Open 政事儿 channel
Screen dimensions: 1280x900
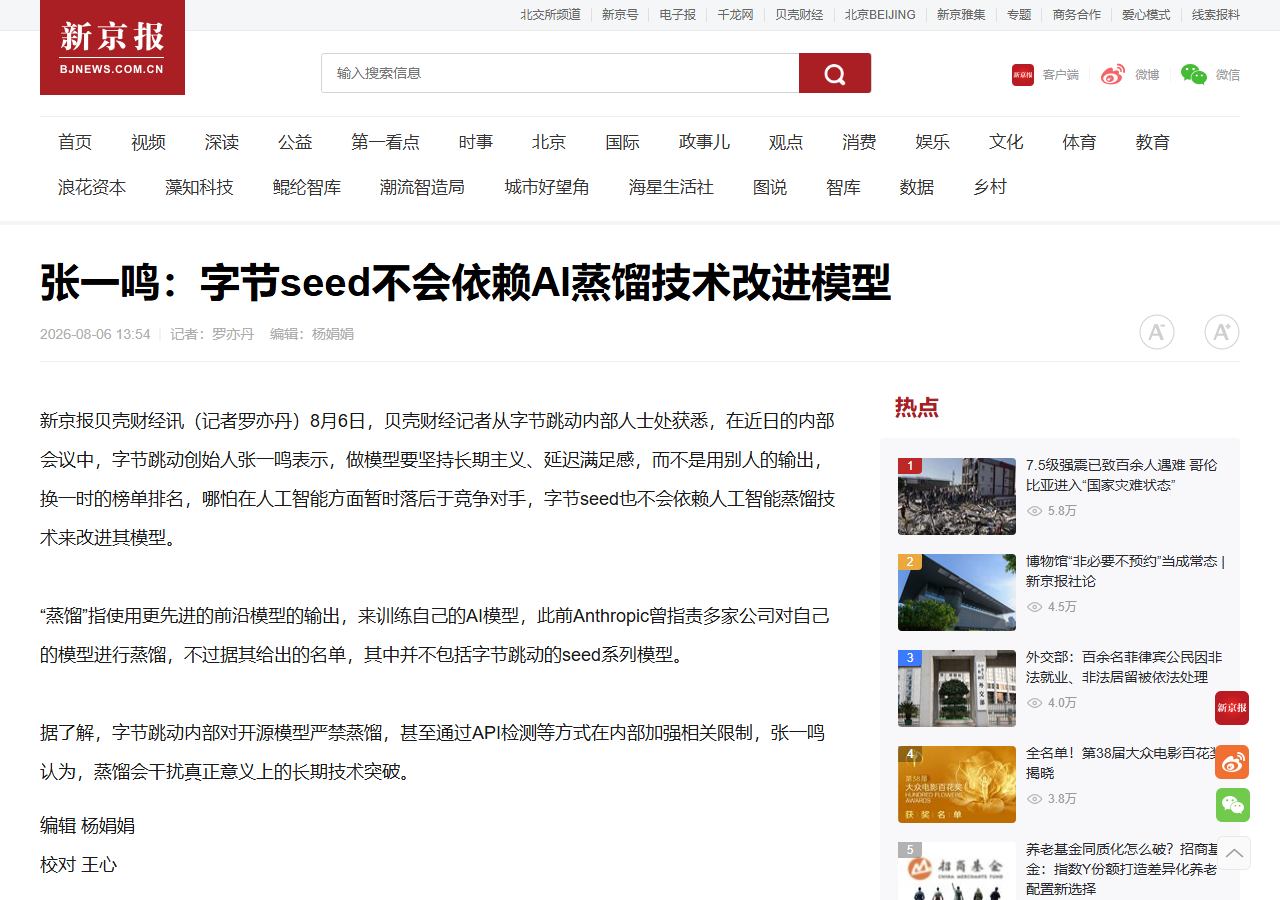pyautogui.click(x=704, y=142)
